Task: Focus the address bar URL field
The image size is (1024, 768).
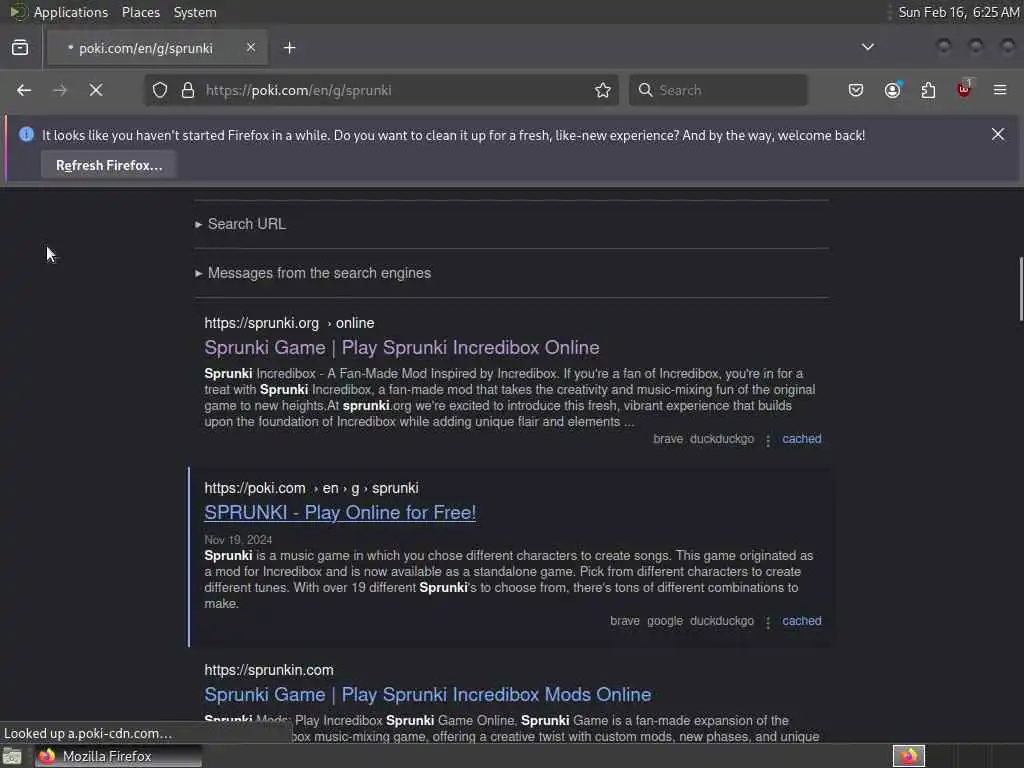Action: pos(395,90)
